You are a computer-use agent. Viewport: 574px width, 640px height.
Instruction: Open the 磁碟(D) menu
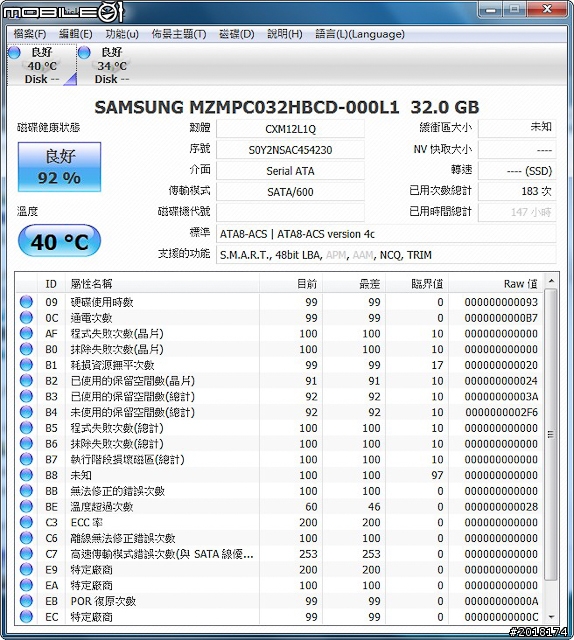[236, 34]
